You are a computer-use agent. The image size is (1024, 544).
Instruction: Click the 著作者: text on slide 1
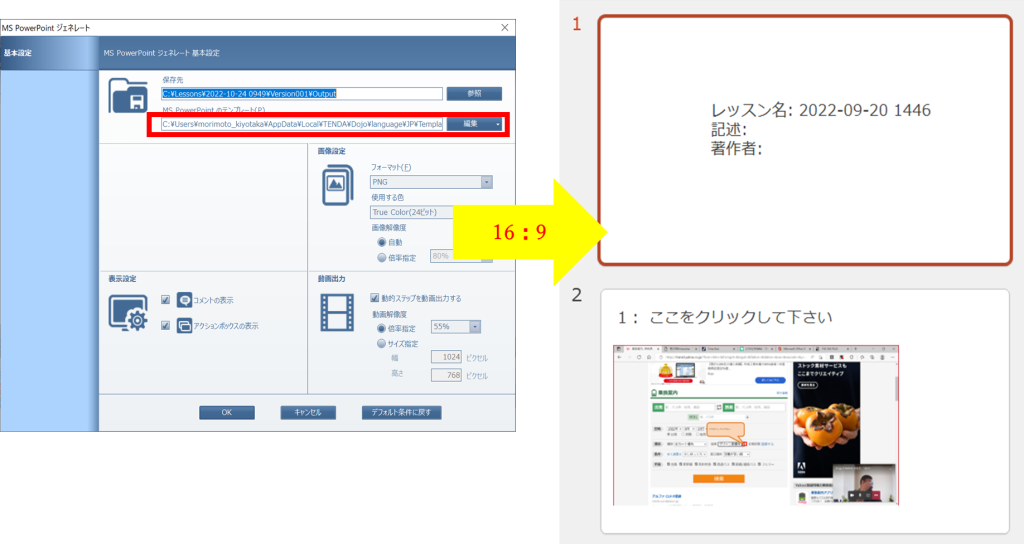pos(736,148)
